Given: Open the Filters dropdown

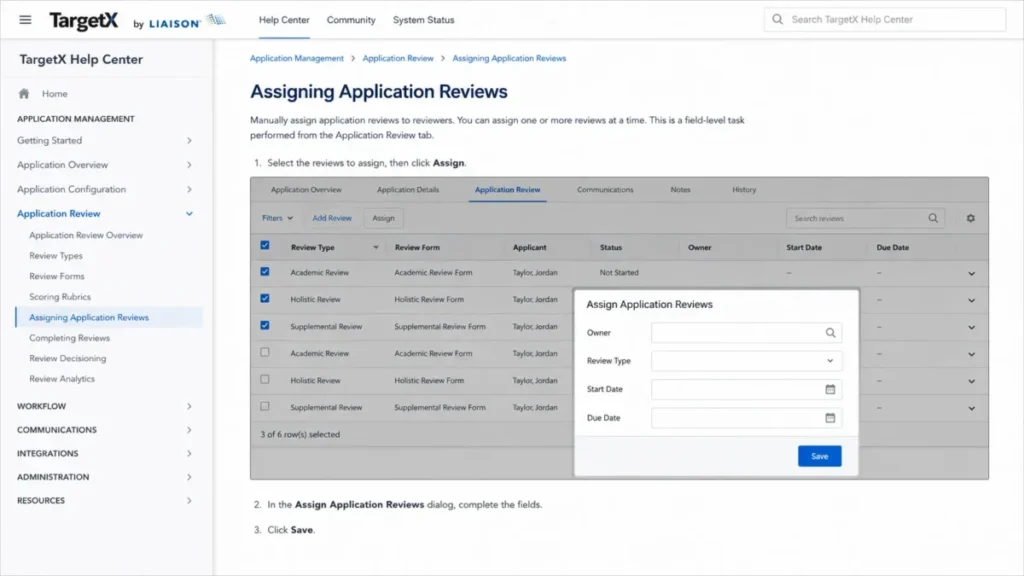Looking at the screenshot, I should coord(278,218).
